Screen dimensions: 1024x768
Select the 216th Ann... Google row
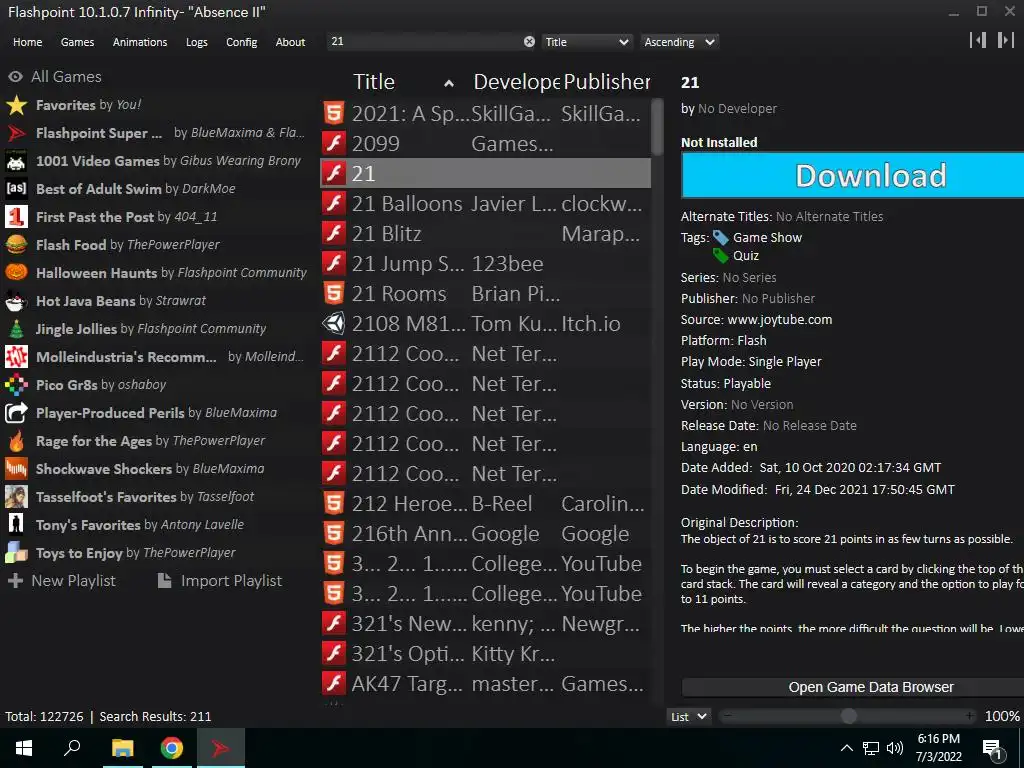[485, 534]
